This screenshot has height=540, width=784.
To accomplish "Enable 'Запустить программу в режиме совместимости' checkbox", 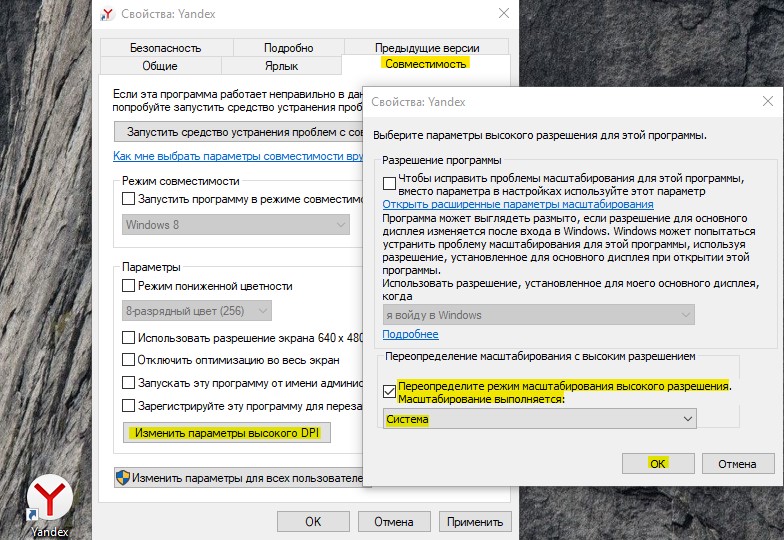I will (x=128, y=199).
